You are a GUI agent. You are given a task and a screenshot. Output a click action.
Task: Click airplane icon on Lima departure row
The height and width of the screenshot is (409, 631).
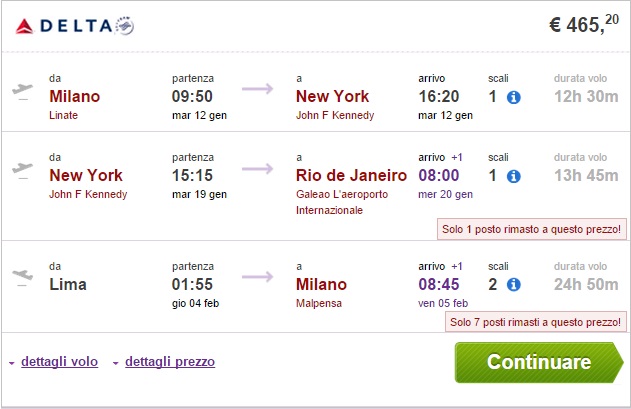(21, 278)
